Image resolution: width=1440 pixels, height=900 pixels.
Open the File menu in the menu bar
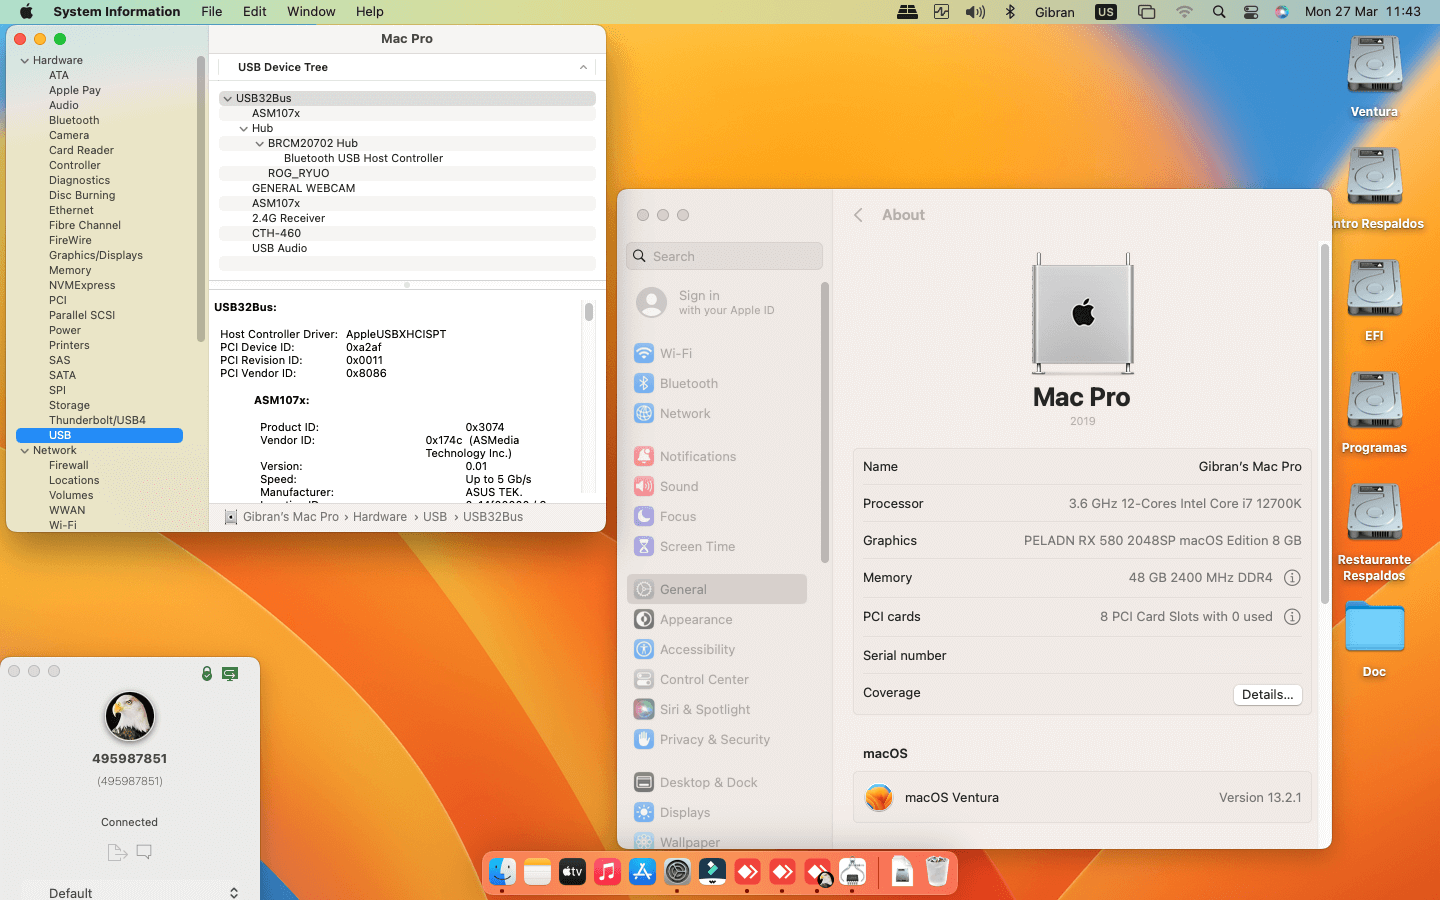click(211, 12)
